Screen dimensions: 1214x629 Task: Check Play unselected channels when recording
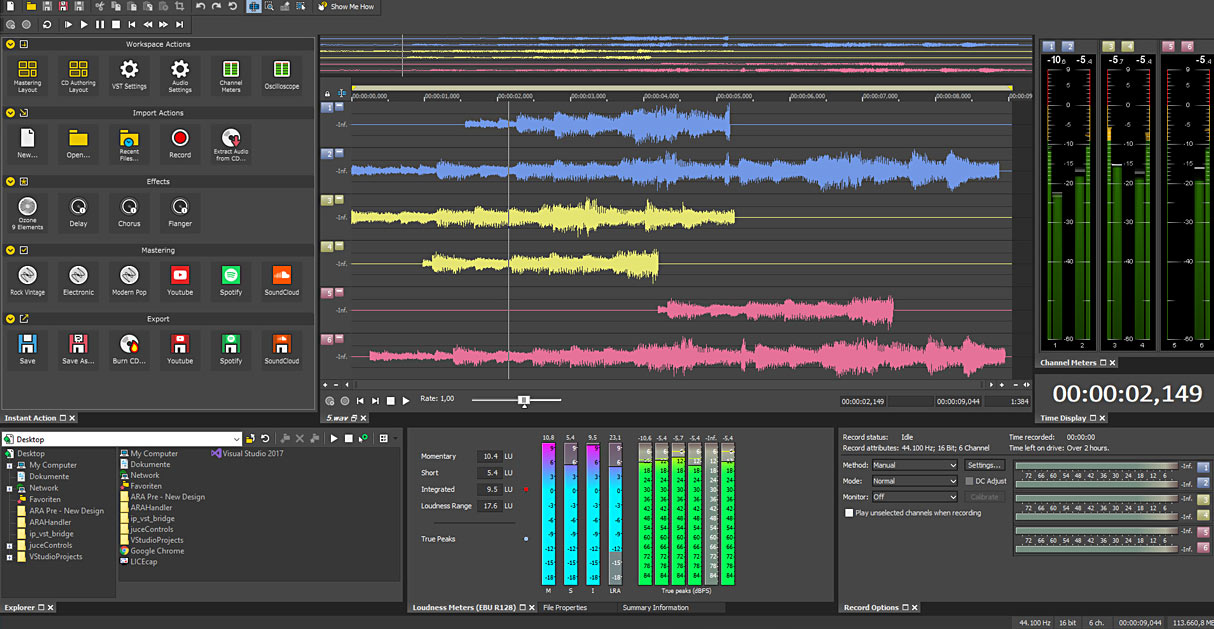(847, 513)
